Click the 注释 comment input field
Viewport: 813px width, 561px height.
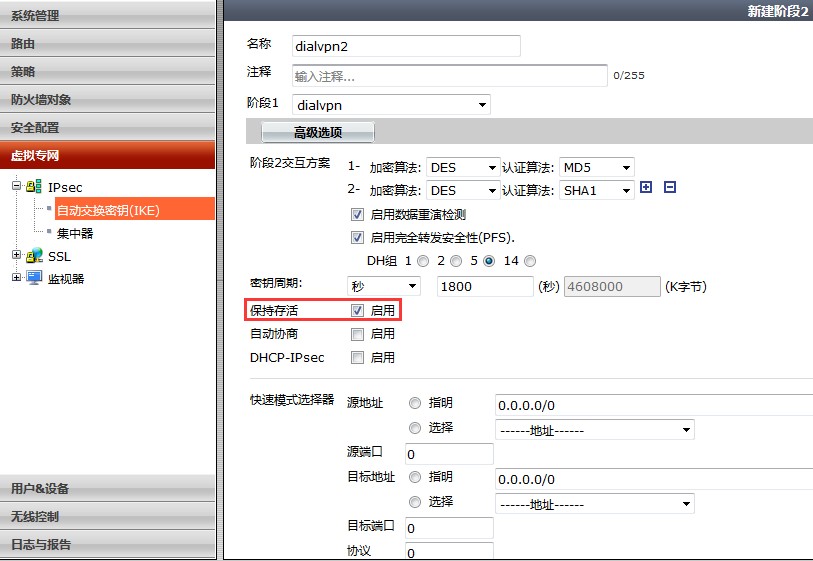click(449, 76)
